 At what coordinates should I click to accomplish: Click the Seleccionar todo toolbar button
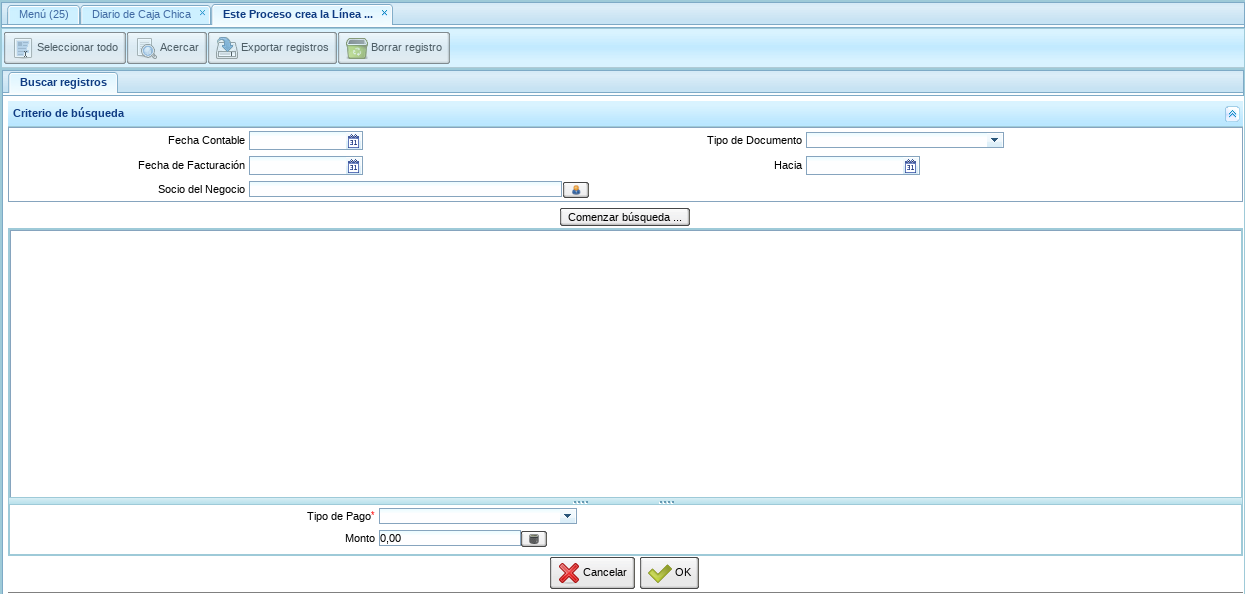point(65,48)
